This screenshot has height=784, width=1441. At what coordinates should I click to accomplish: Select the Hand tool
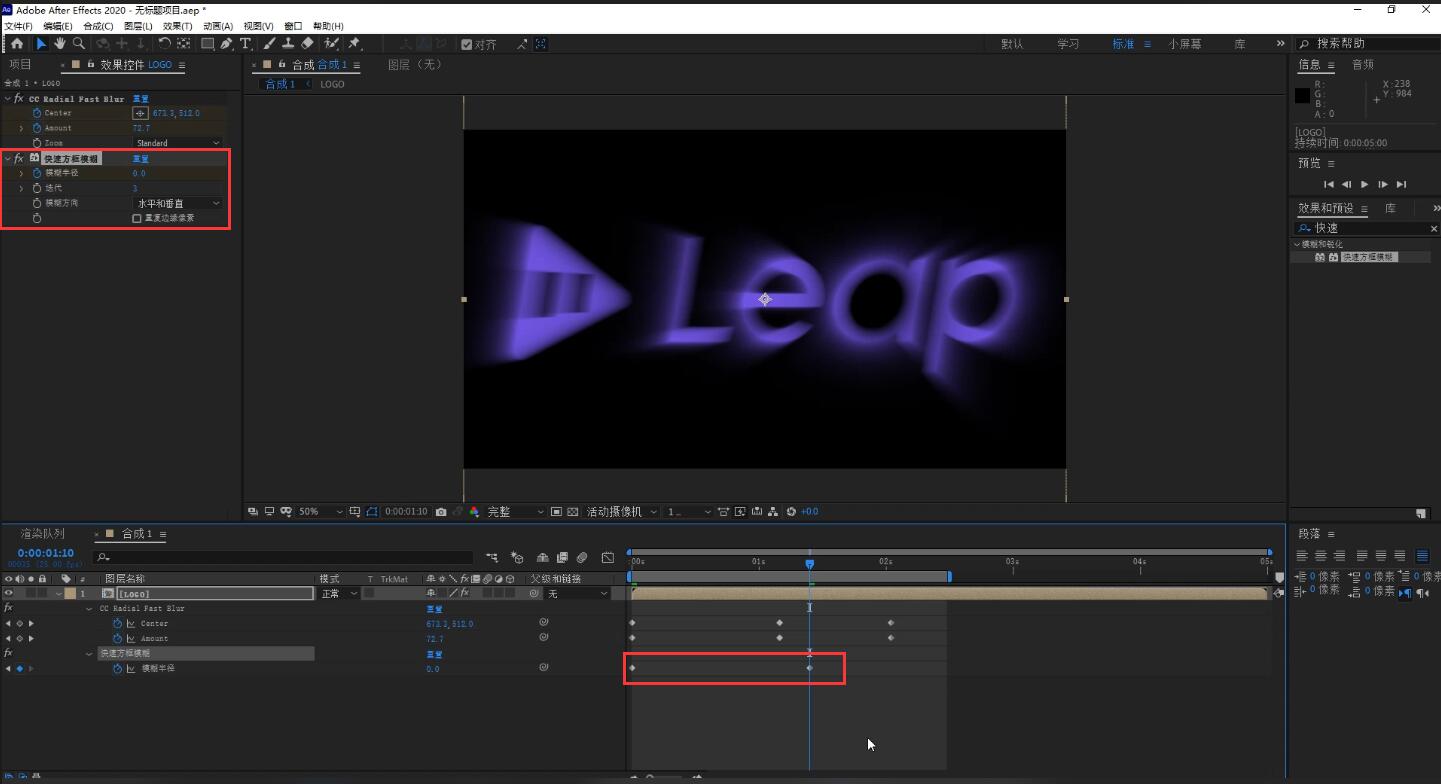[60, 44]
